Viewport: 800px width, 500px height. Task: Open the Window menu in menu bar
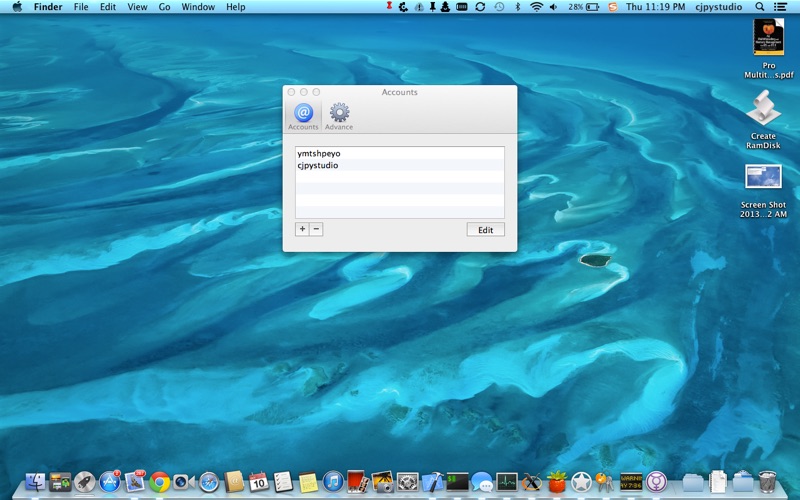pos(198,7)
